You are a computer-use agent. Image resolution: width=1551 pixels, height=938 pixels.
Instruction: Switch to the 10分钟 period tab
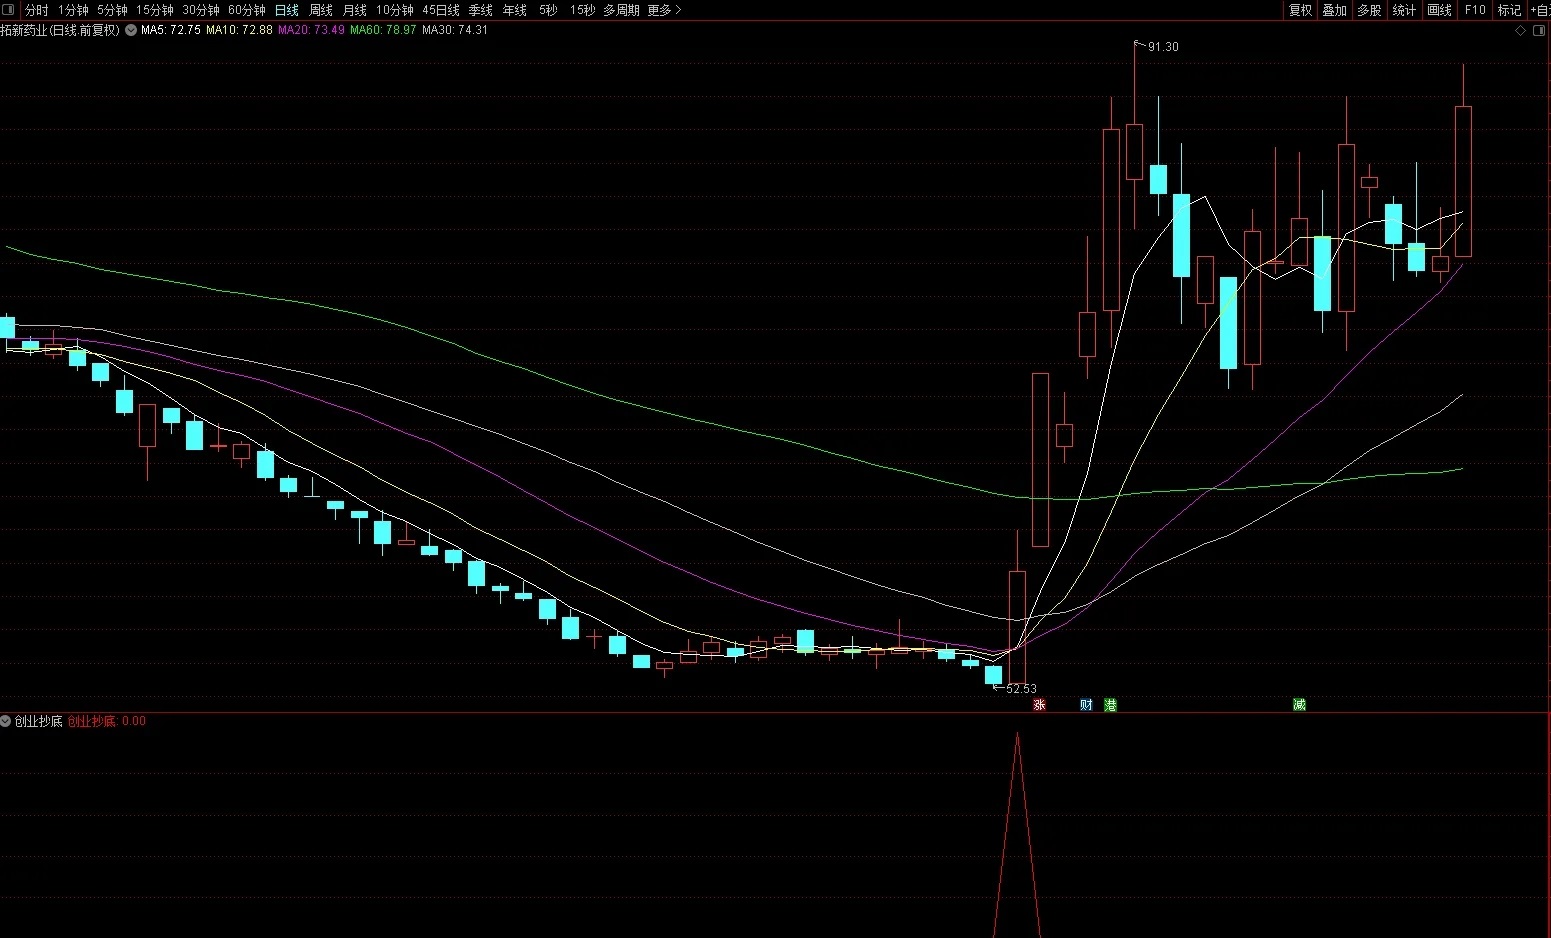click(x=395, y=10)
